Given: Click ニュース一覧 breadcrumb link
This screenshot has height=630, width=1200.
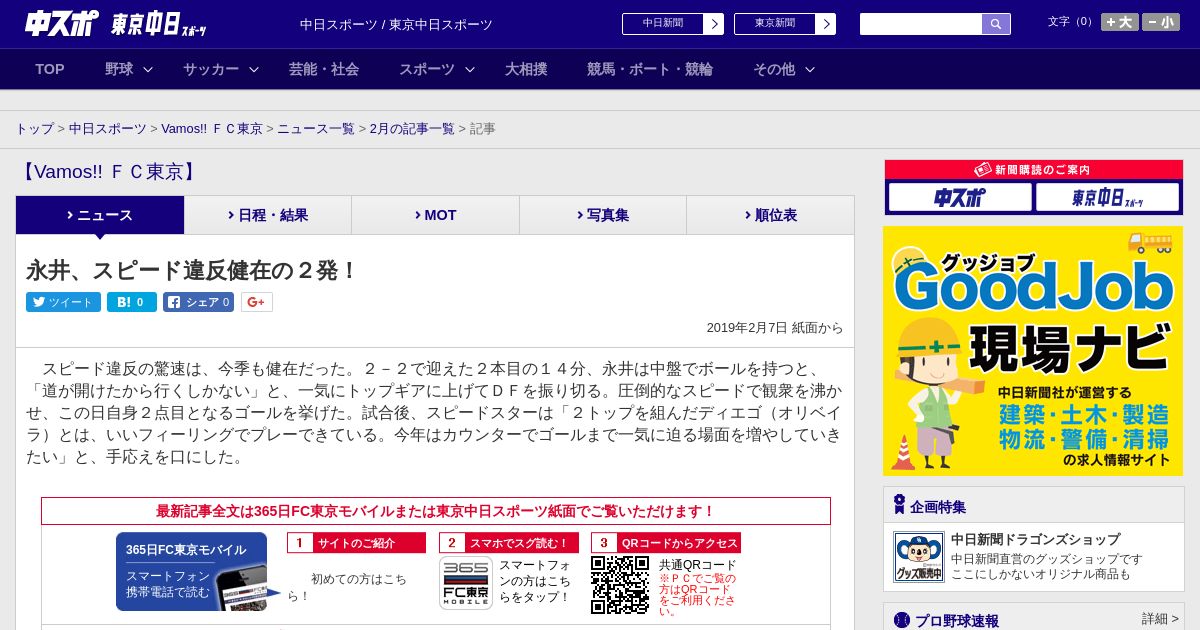Looking at the screenshot, I should (x=316, y=129).
